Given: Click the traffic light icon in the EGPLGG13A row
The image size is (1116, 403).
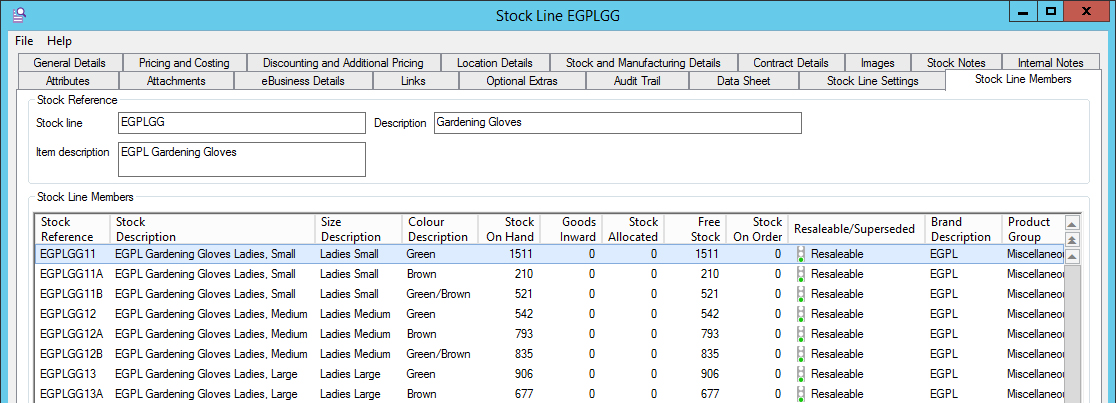Looking at the screenshot, I should [801, 394].
